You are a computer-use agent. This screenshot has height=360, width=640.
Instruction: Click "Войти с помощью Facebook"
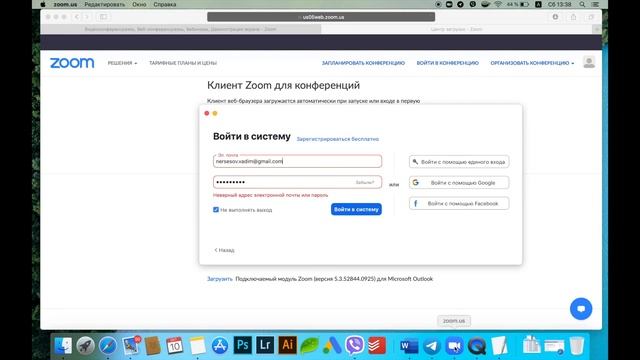[x=459, y=203]
